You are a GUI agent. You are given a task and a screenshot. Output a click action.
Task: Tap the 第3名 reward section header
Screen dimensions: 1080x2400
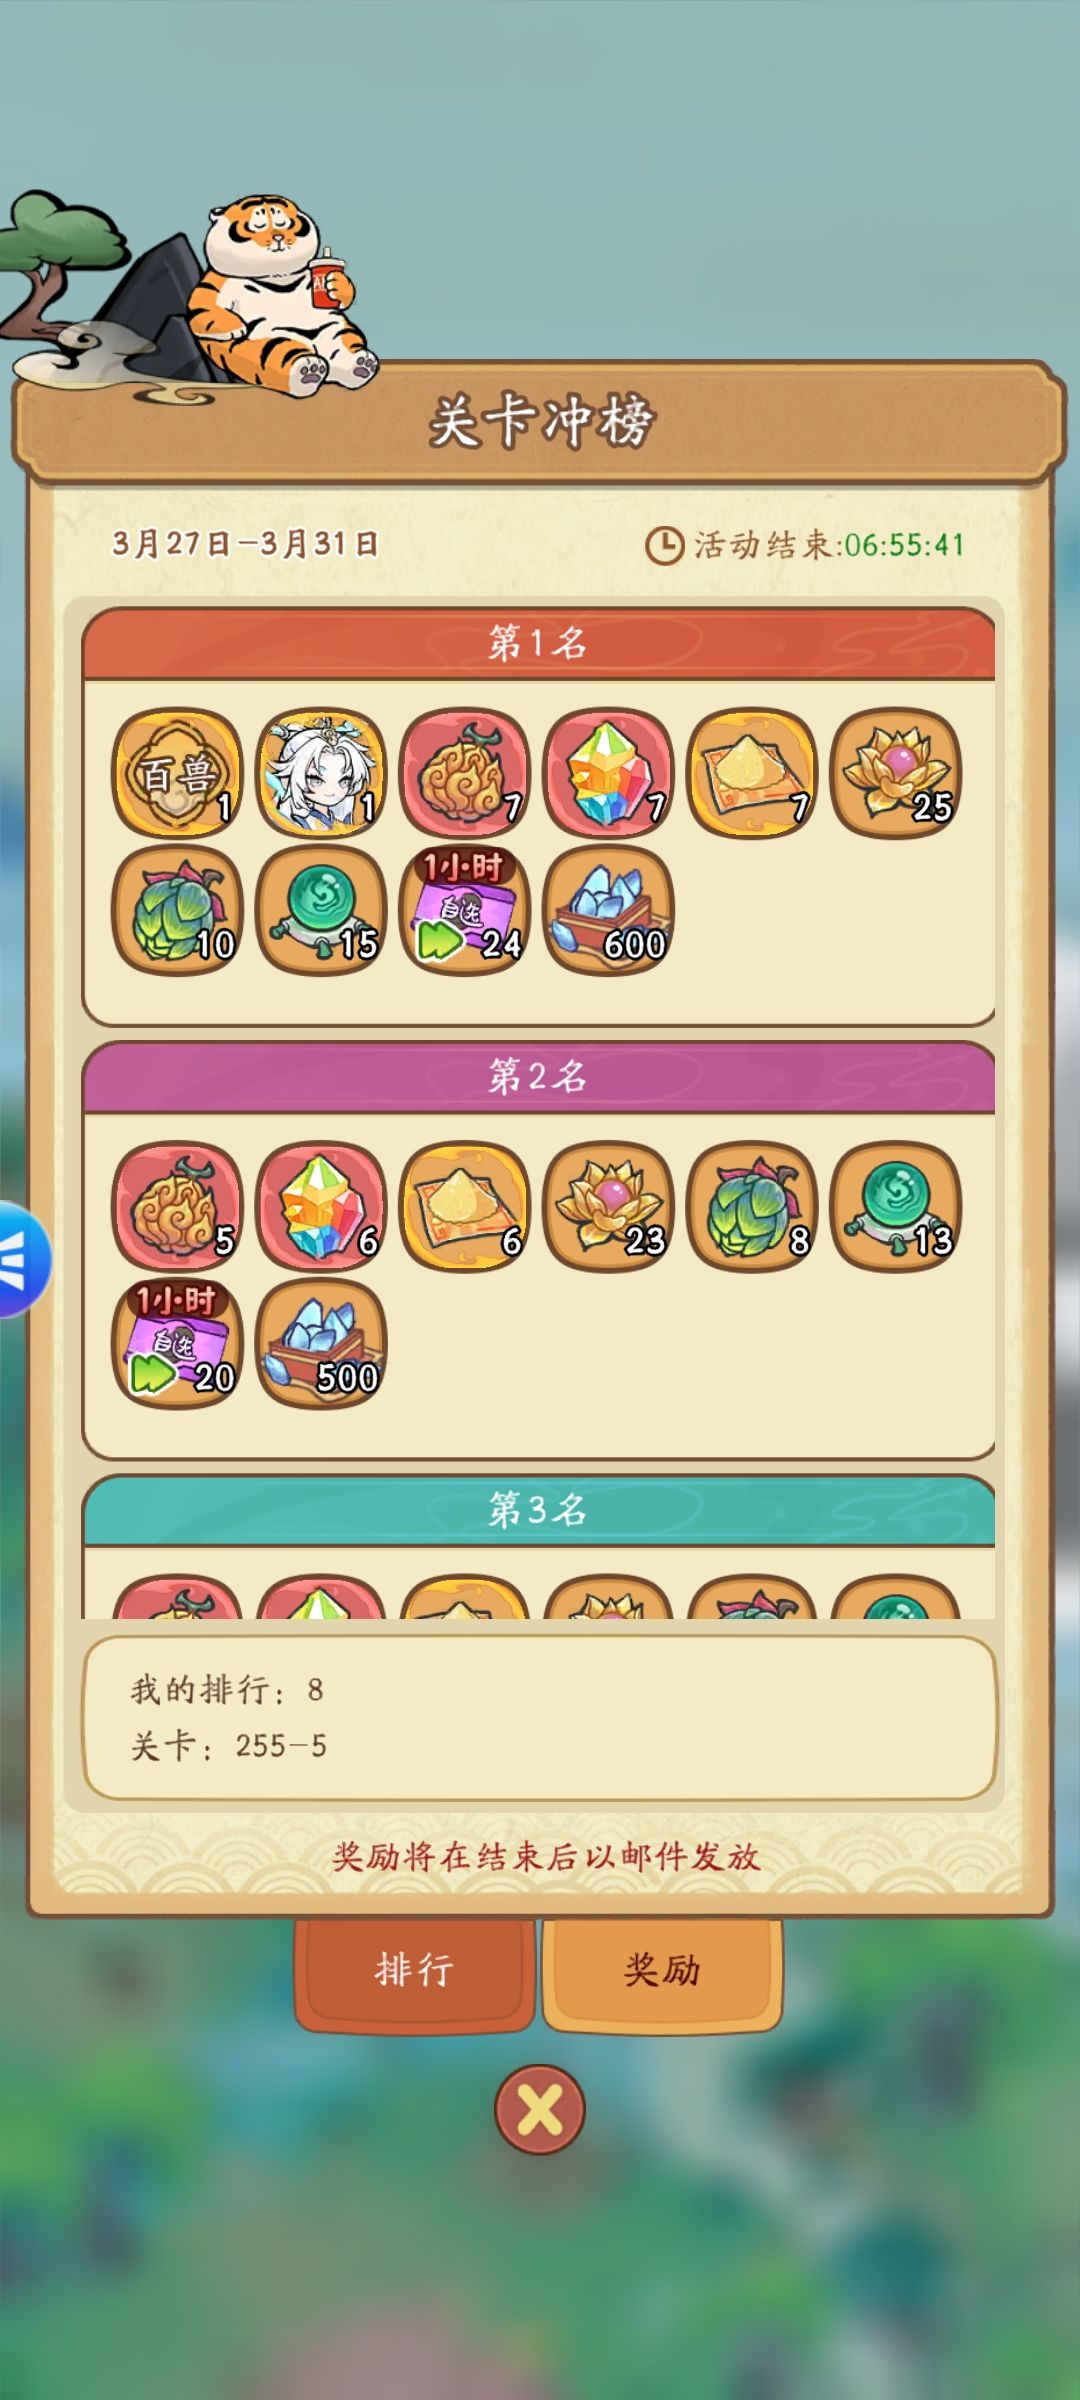pyautogui.click(x=539, y=1510)
